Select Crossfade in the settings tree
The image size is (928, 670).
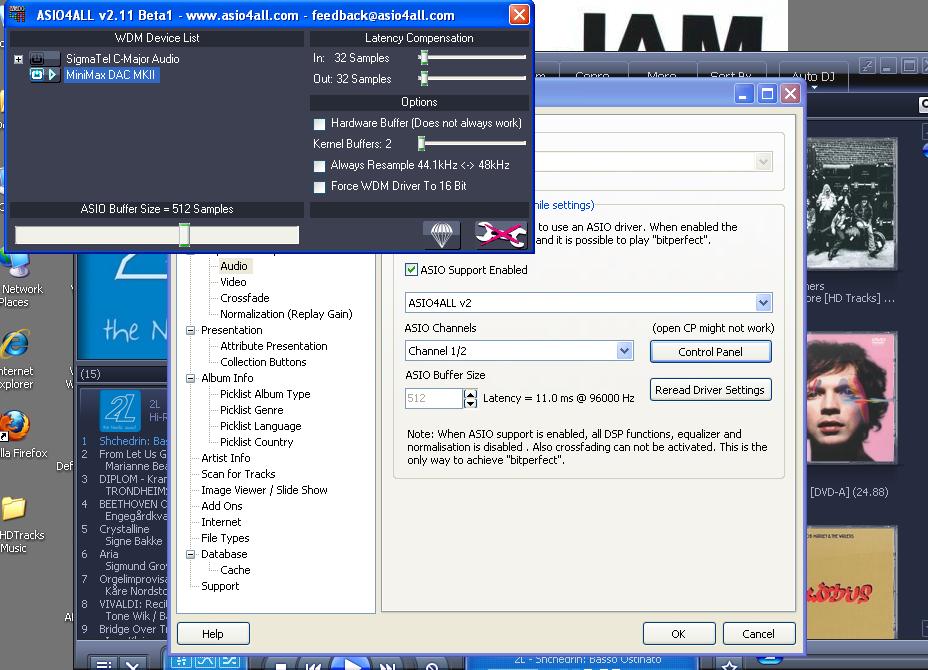(x=244, y=298)
